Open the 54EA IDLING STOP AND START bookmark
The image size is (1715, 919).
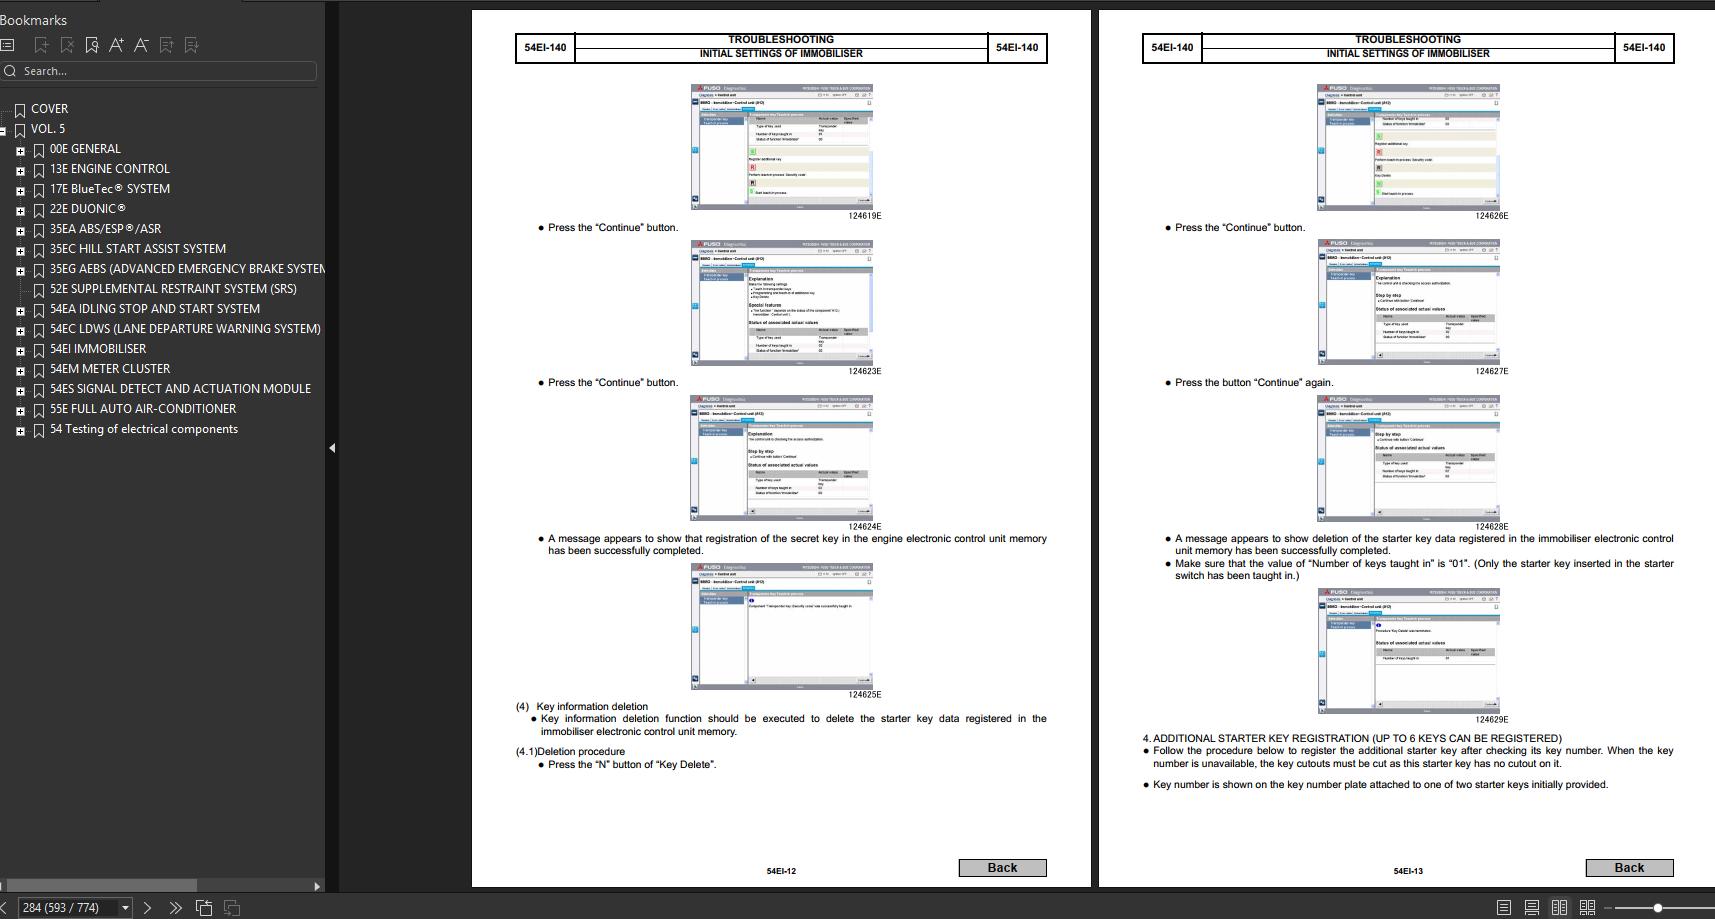(155, 309)
